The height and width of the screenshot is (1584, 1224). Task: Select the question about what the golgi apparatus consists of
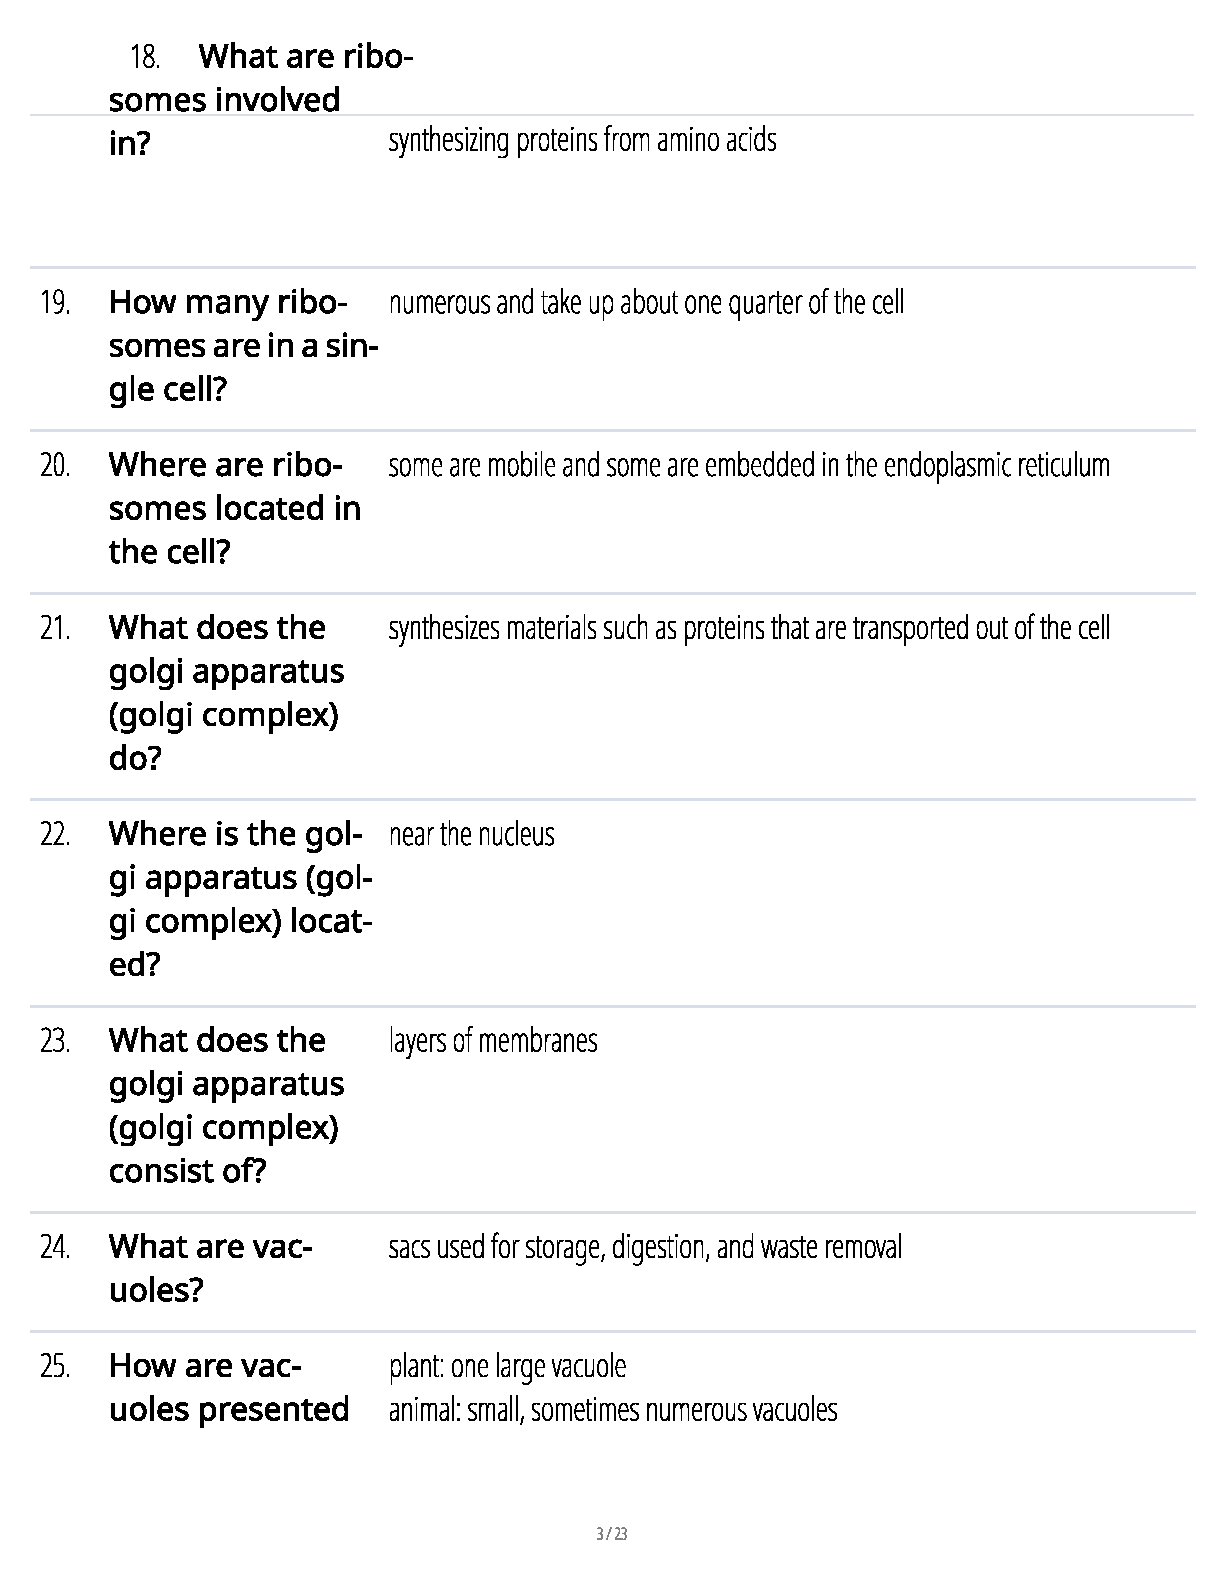226,1105
